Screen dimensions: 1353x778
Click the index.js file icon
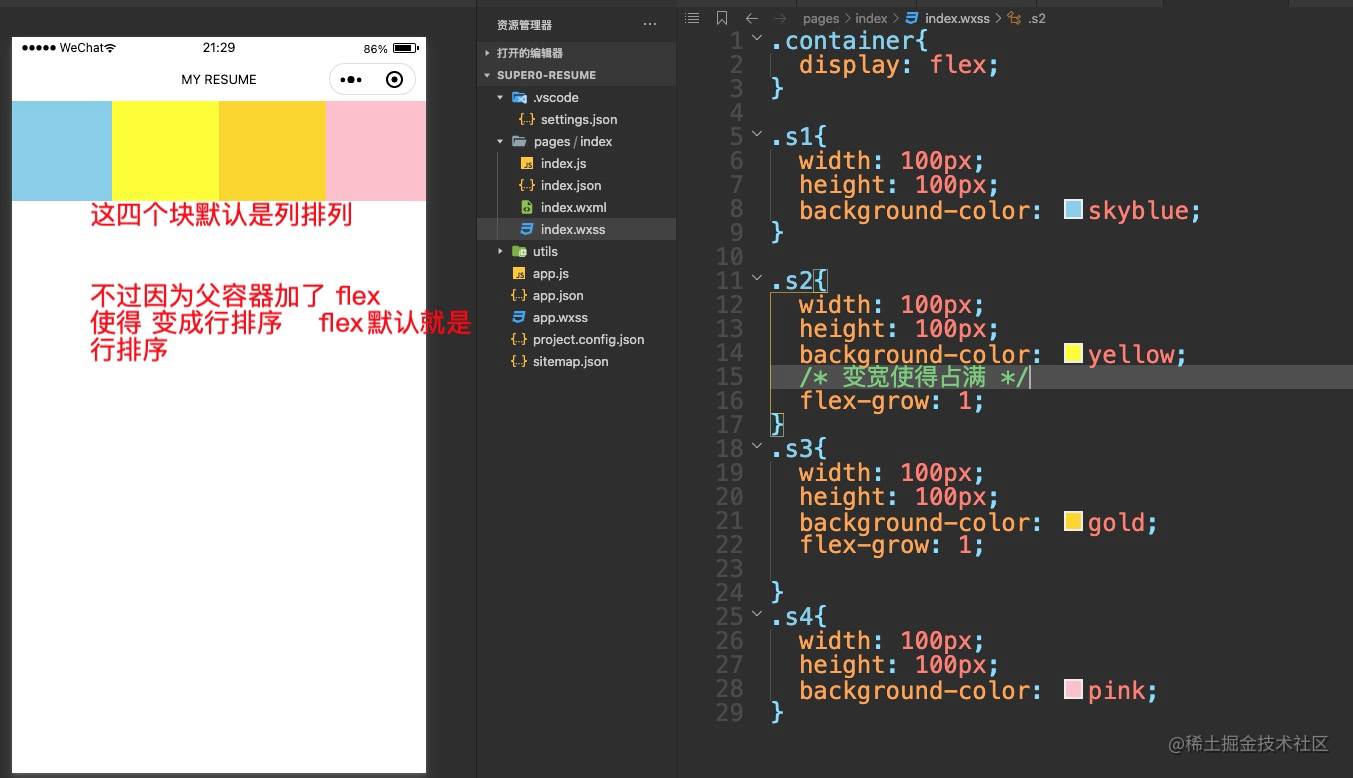(527, 163)
